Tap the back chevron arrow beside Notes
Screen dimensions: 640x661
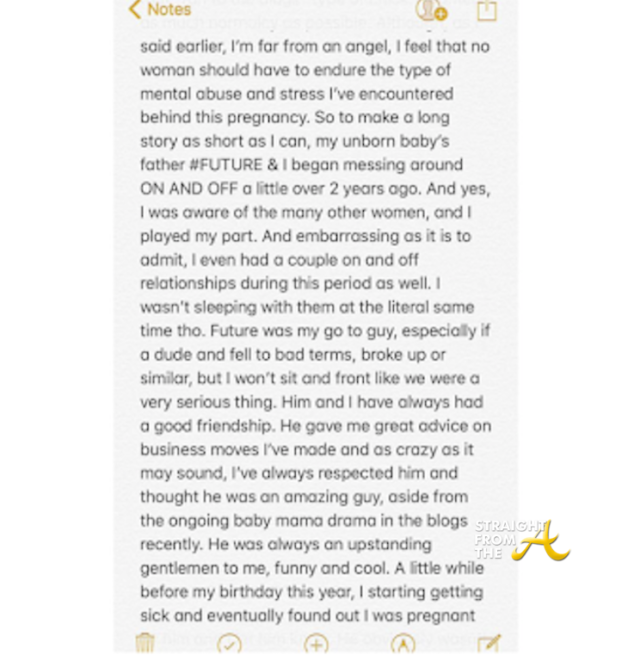[x=135, y=11]
